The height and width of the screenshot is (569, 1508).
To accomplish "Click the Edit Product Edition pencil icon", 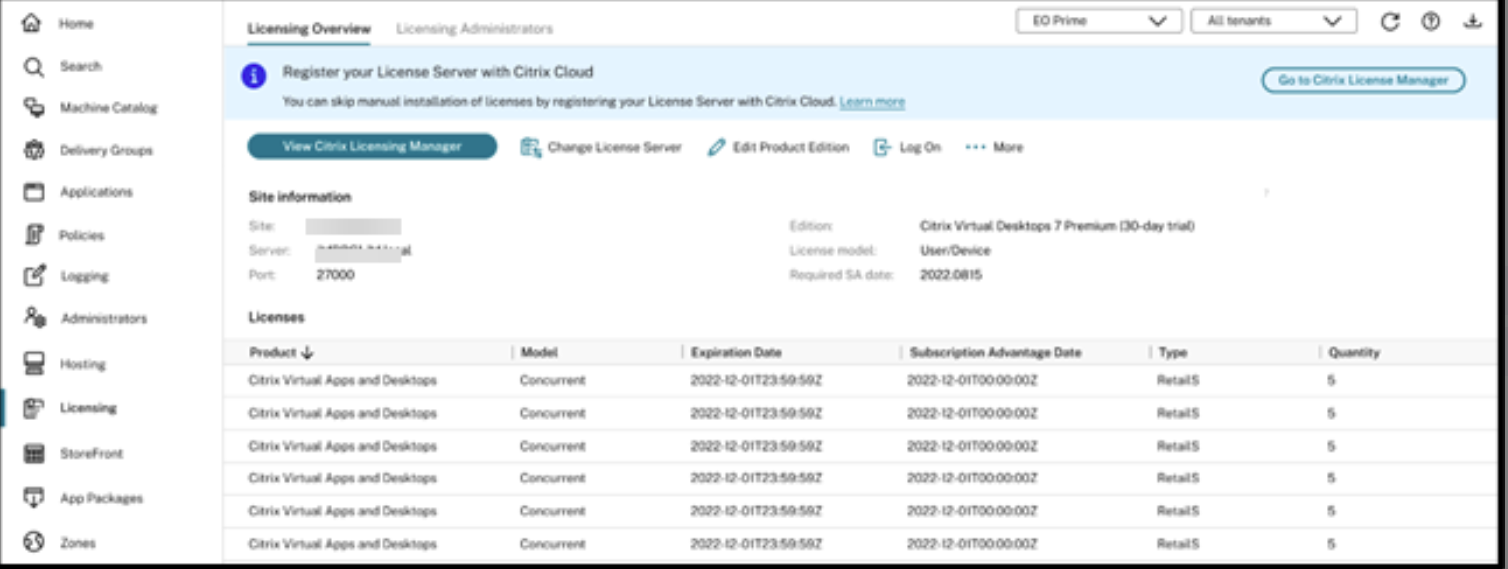I will [x=716, y=147].
